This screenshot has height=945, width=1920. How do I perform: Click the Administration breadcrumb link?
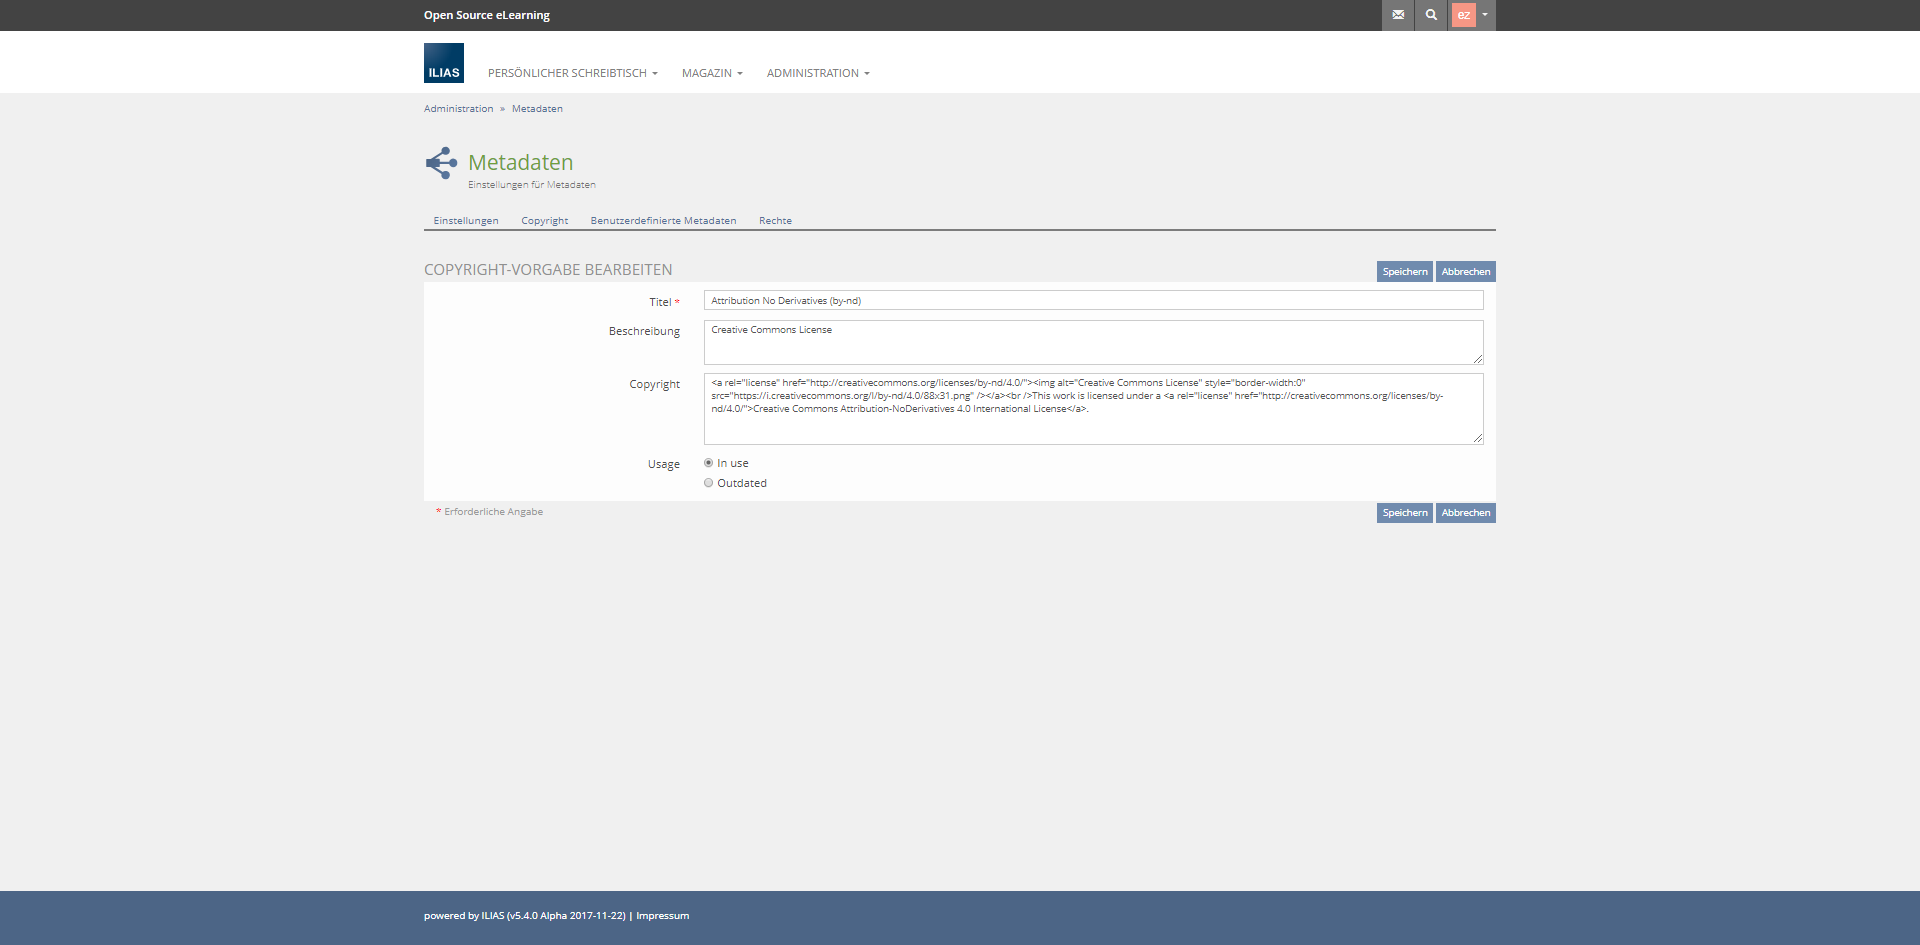(x=458, y=109)
